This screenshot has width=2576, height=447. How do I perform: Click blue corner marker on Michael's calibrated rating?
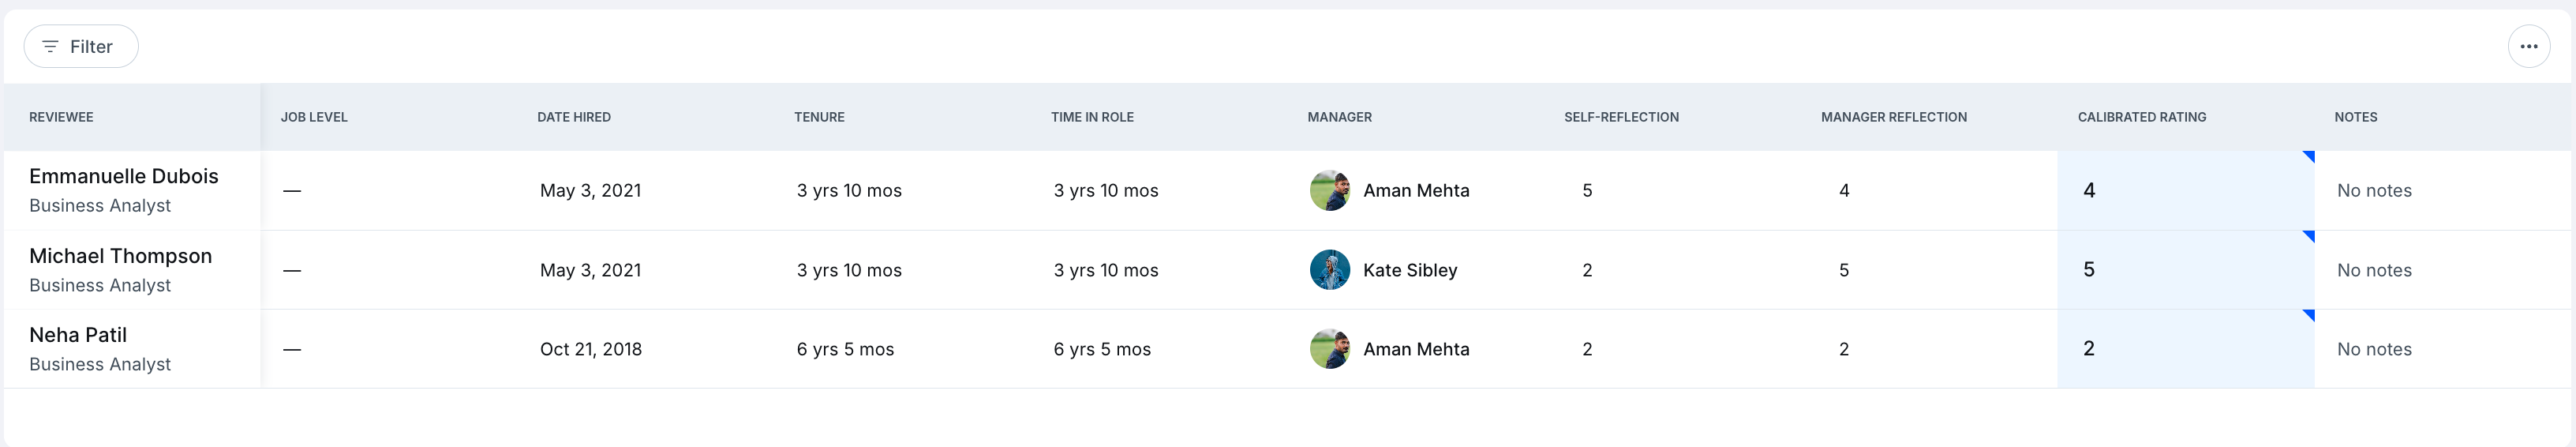[x=2309, y=236]
